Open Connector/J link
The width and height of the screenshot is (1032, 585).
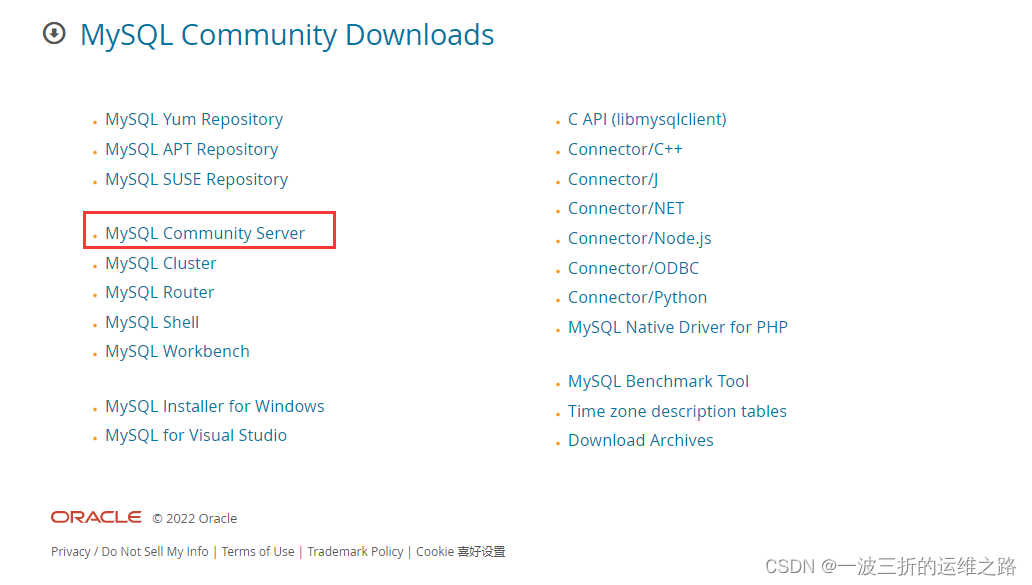pos(613,179)
